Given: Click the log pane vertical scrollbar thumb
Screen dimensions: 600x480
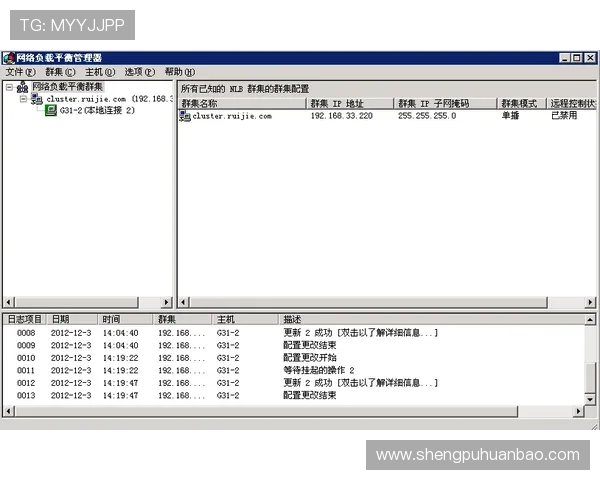Looking at the screenshot, I should [590, 378].
